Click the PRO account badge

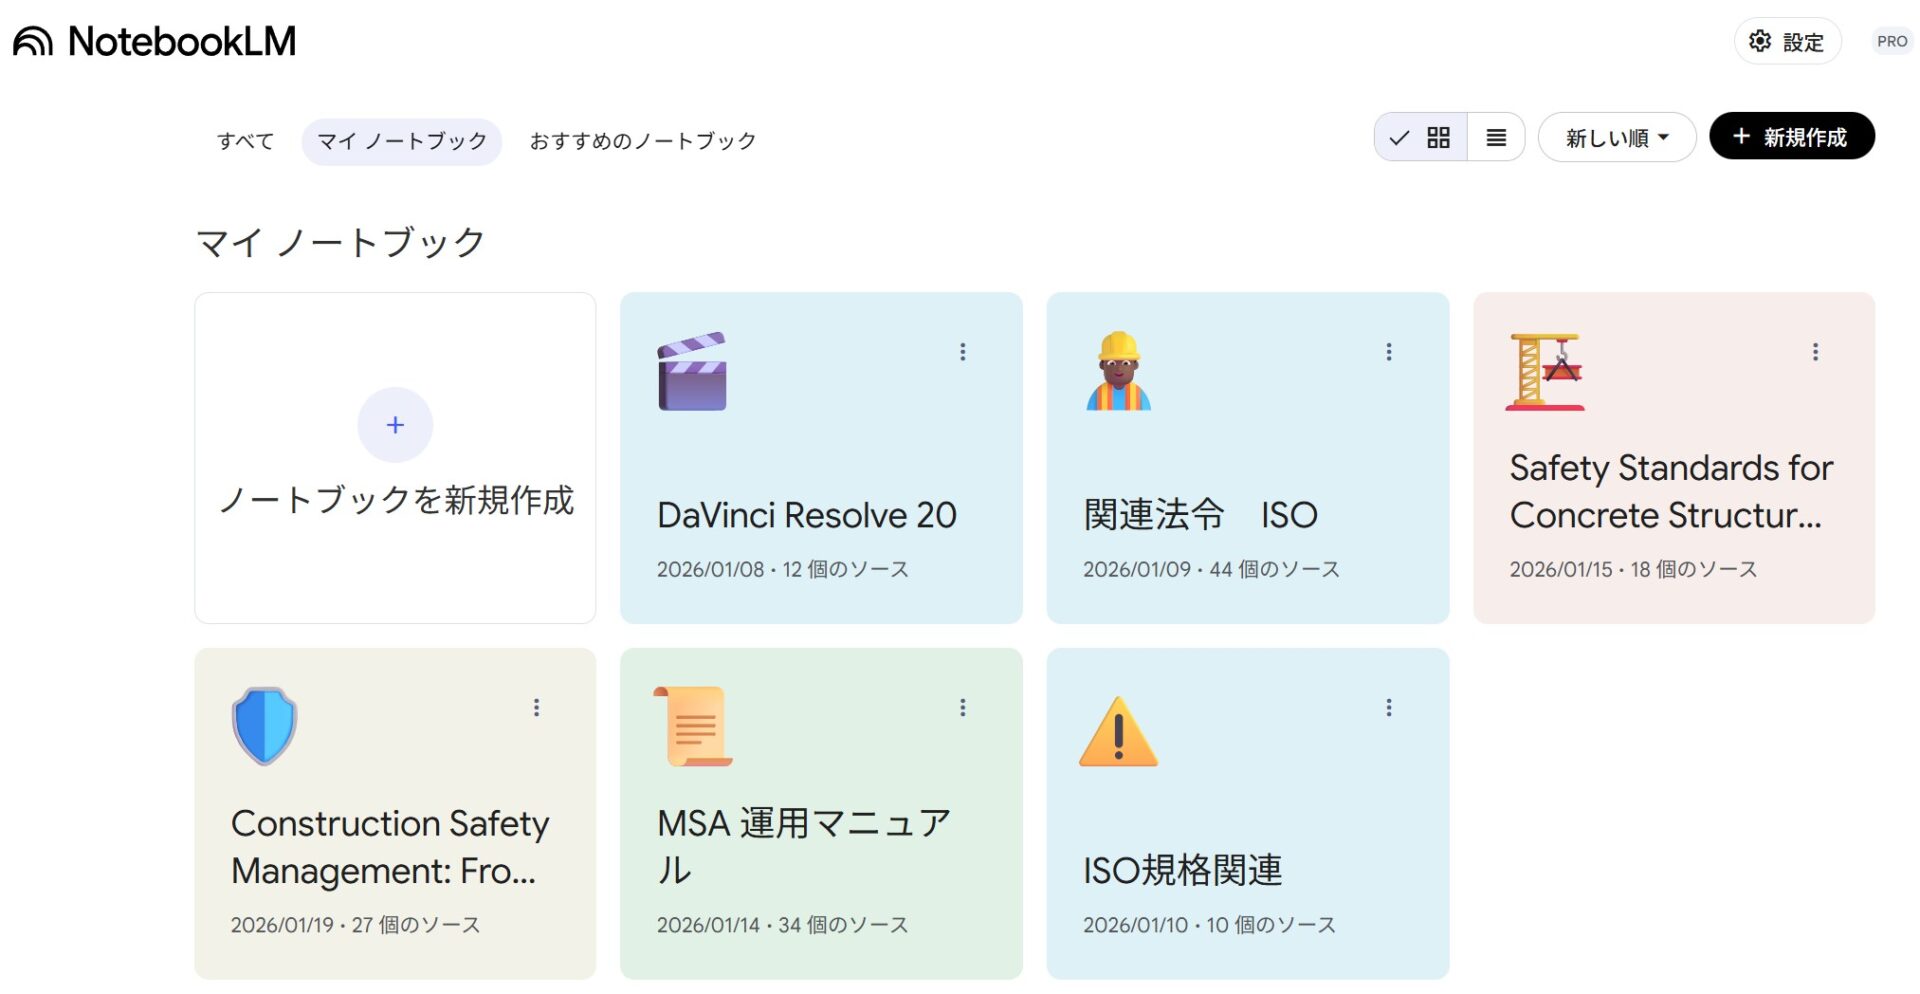(1891, 42)
